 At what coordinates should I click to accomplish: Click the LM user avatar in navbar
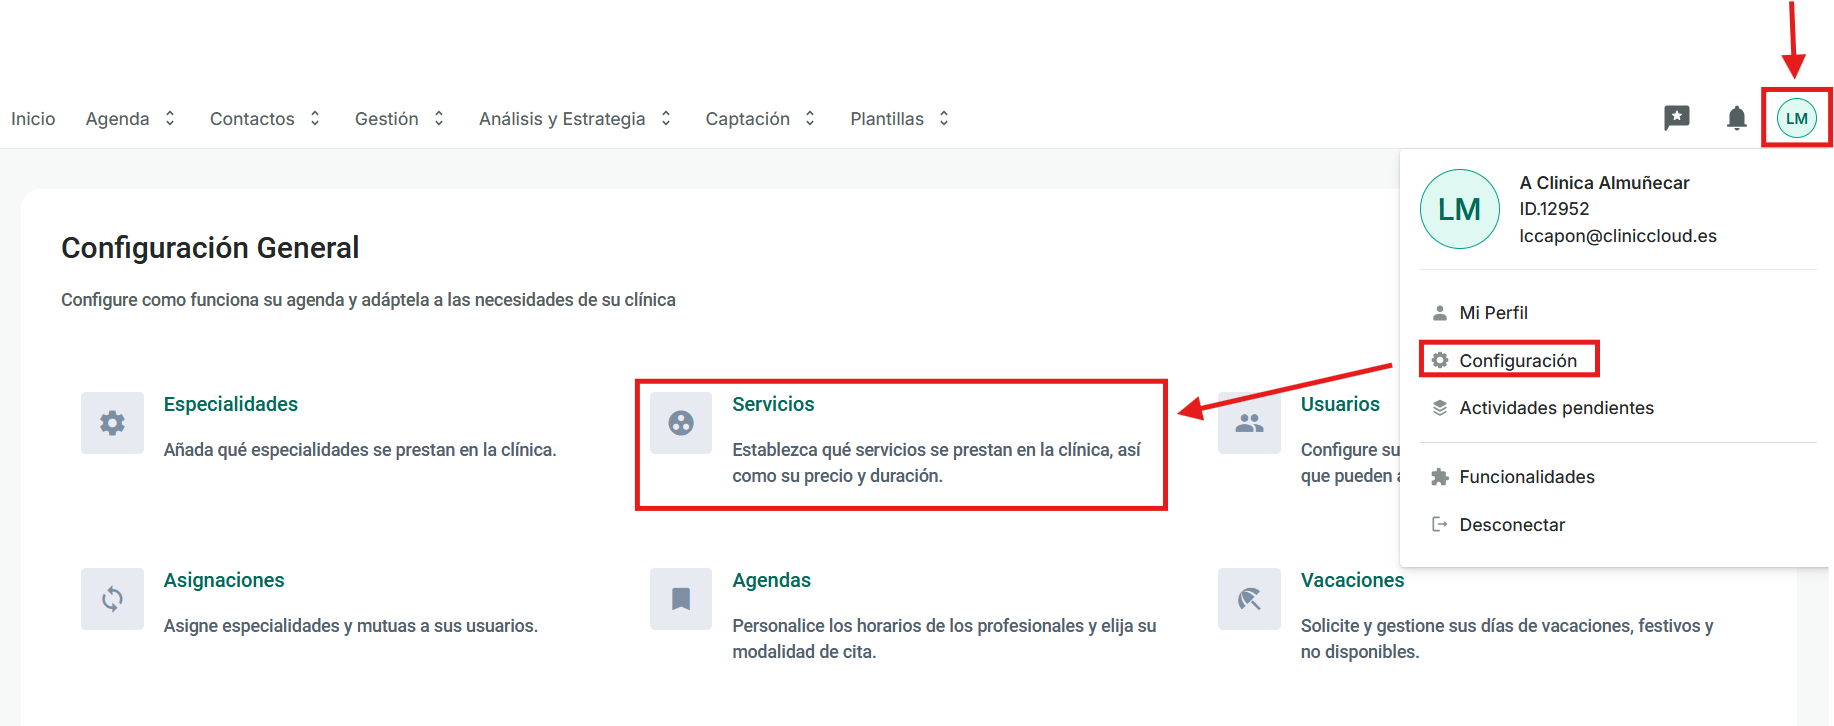tap(1797, 118)
